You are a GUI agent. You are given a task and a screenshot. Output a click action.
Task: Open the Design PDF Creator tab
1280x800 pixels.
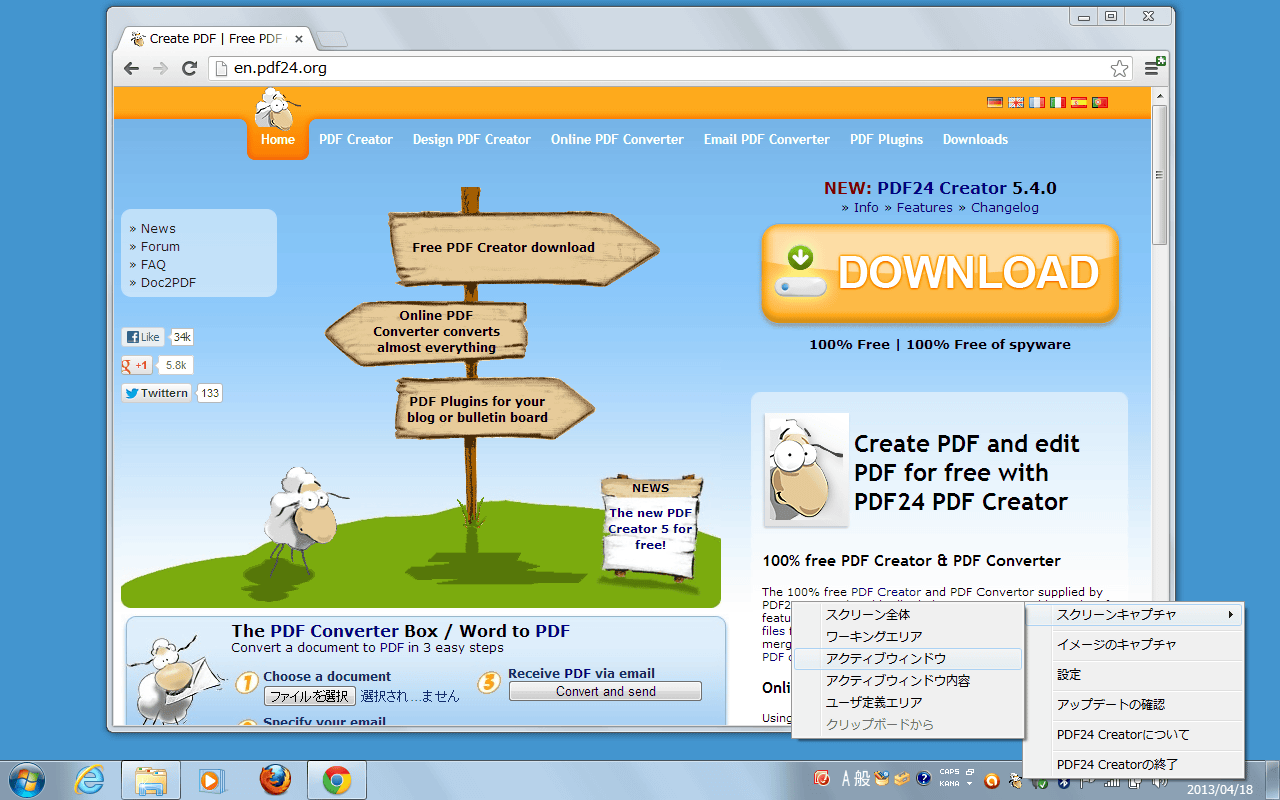[472, 139]
